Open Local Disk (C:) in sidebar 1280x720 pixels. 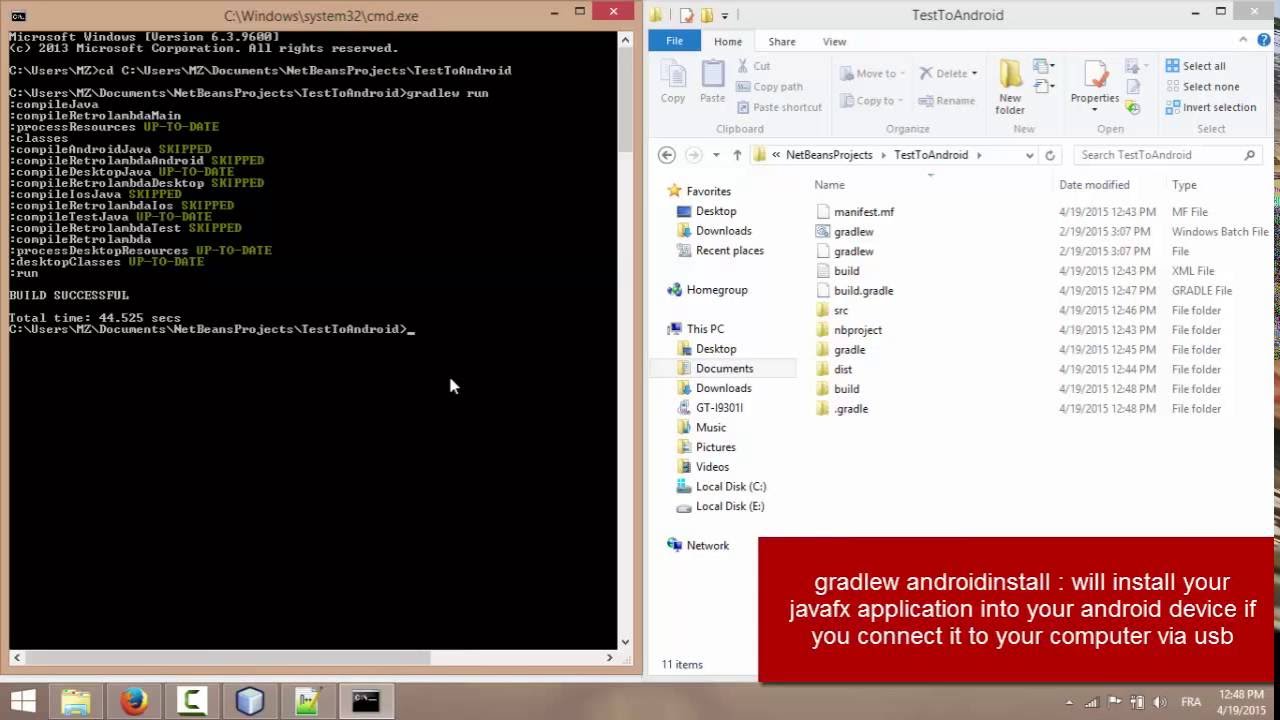(x=730, y=486)
